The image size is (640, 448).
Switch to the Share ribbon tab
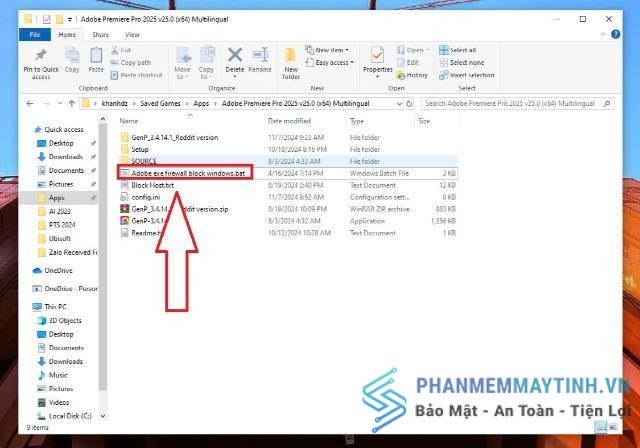click(x=100, y=35)
